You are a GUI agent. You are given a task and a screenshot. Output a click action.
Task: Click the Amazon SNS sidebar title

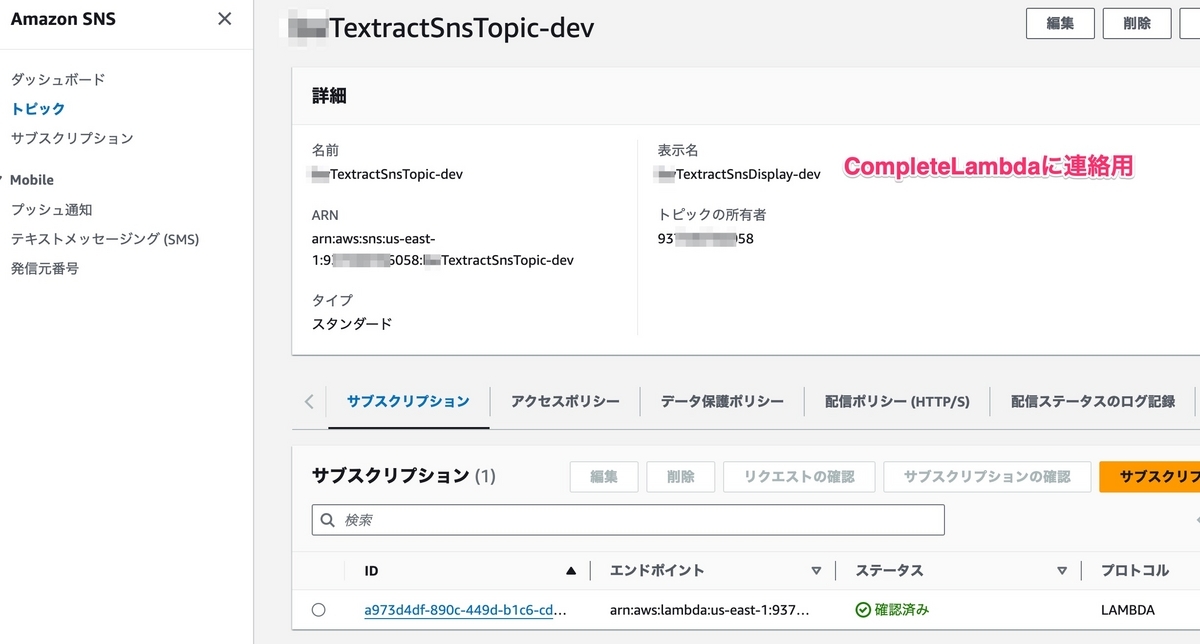63,18
